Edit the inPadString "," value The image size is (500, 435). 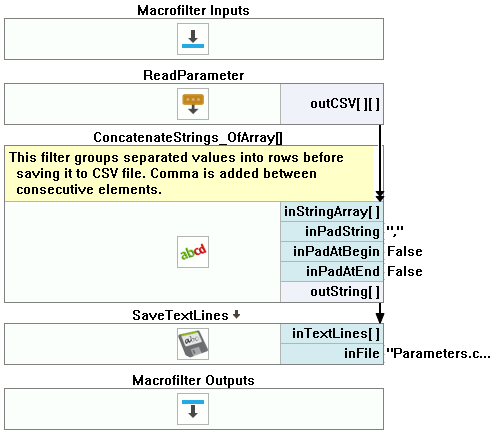tap(395, 231)
